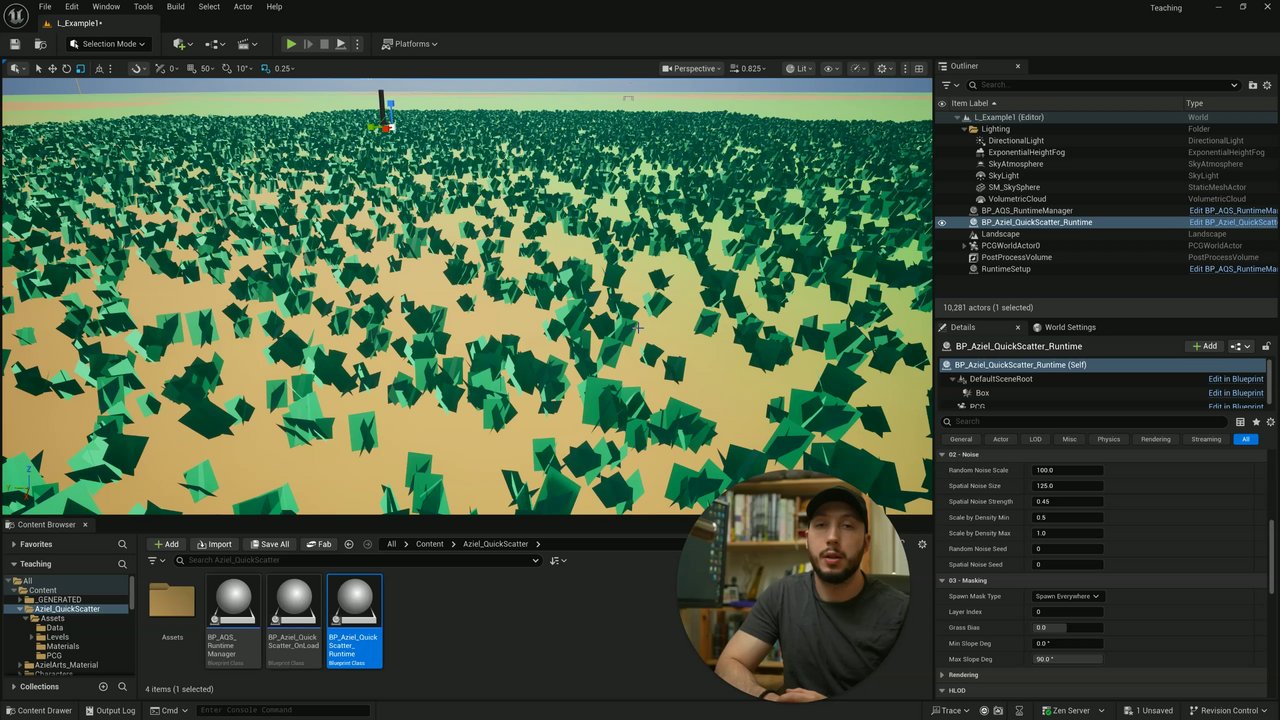Click the Save current level icon
Image resolution: width=1280 pixels, height=720 pixels.
click(15, 44)
